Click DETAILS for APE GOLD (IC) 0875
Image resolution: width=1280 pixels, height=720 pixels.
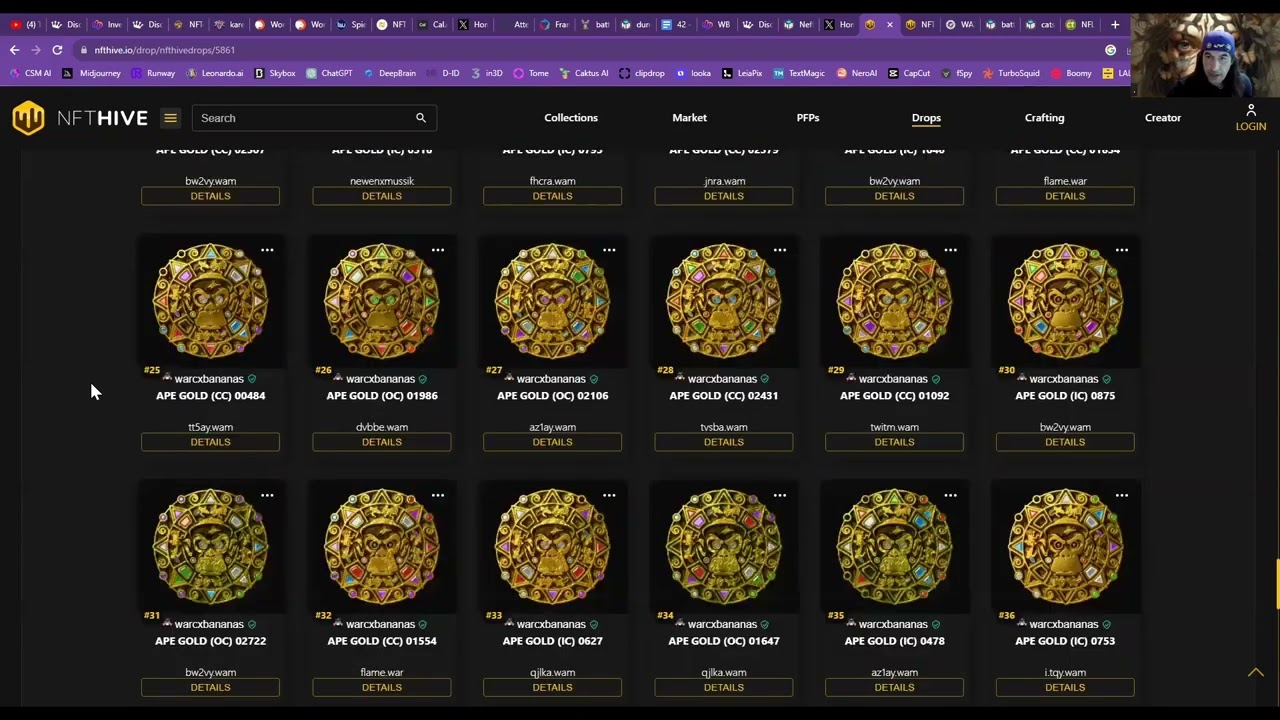pos(1065,442)
